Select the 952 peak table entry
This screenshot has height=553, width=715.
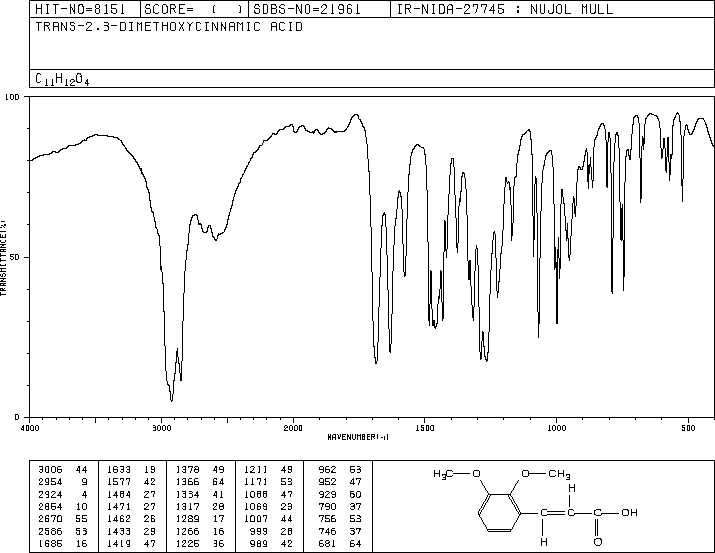[x=340, y=481]
